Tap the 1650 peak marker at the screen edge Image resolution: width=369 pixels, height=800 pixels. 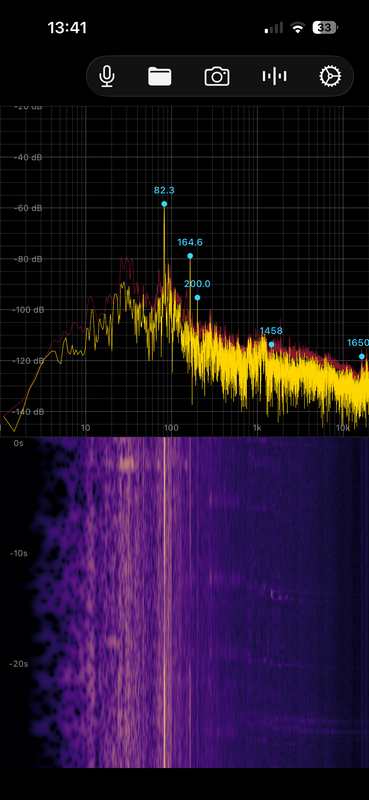click(x=361, y=356)
